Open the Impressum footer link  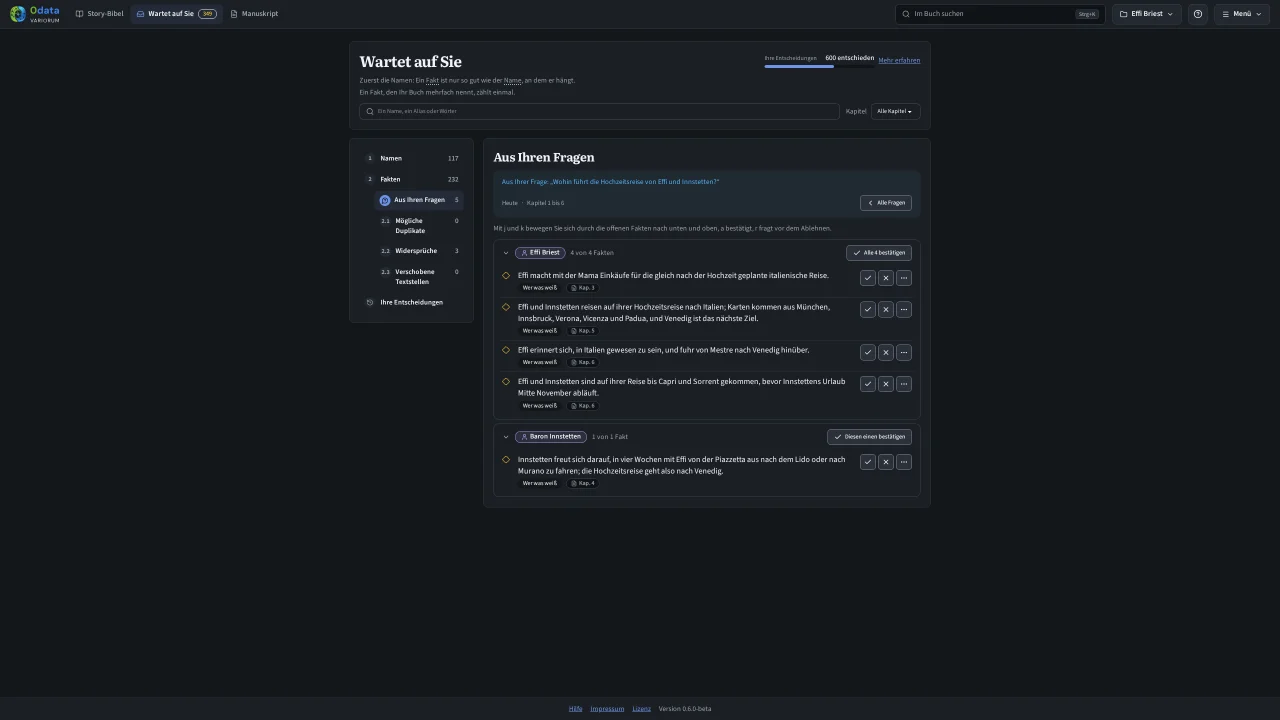coord(607,709)
